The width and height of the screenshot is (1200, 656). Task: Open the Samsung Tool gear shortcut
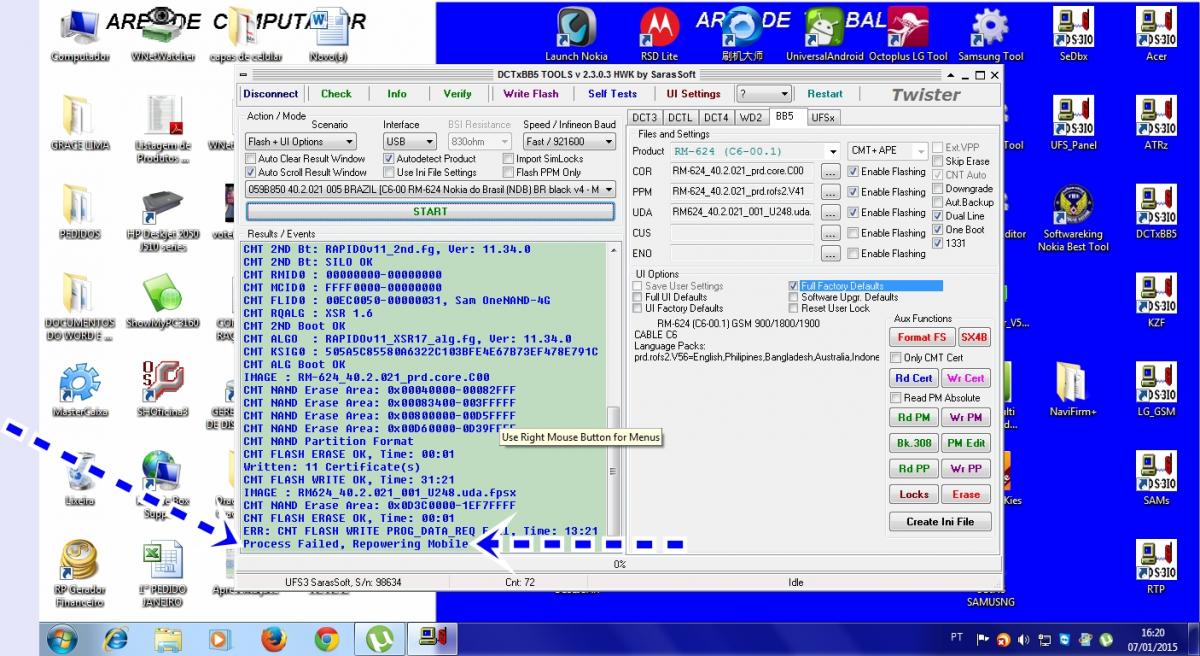990,34
